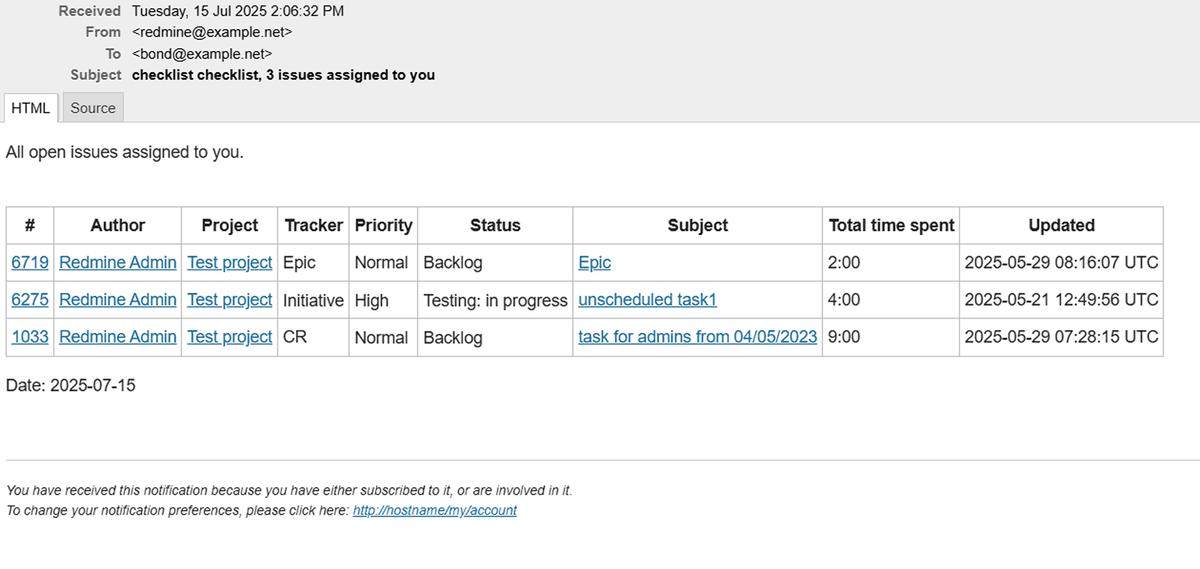Click the Priority column header
This screenshot has width=1200, height=569.
tap(383, 225)
